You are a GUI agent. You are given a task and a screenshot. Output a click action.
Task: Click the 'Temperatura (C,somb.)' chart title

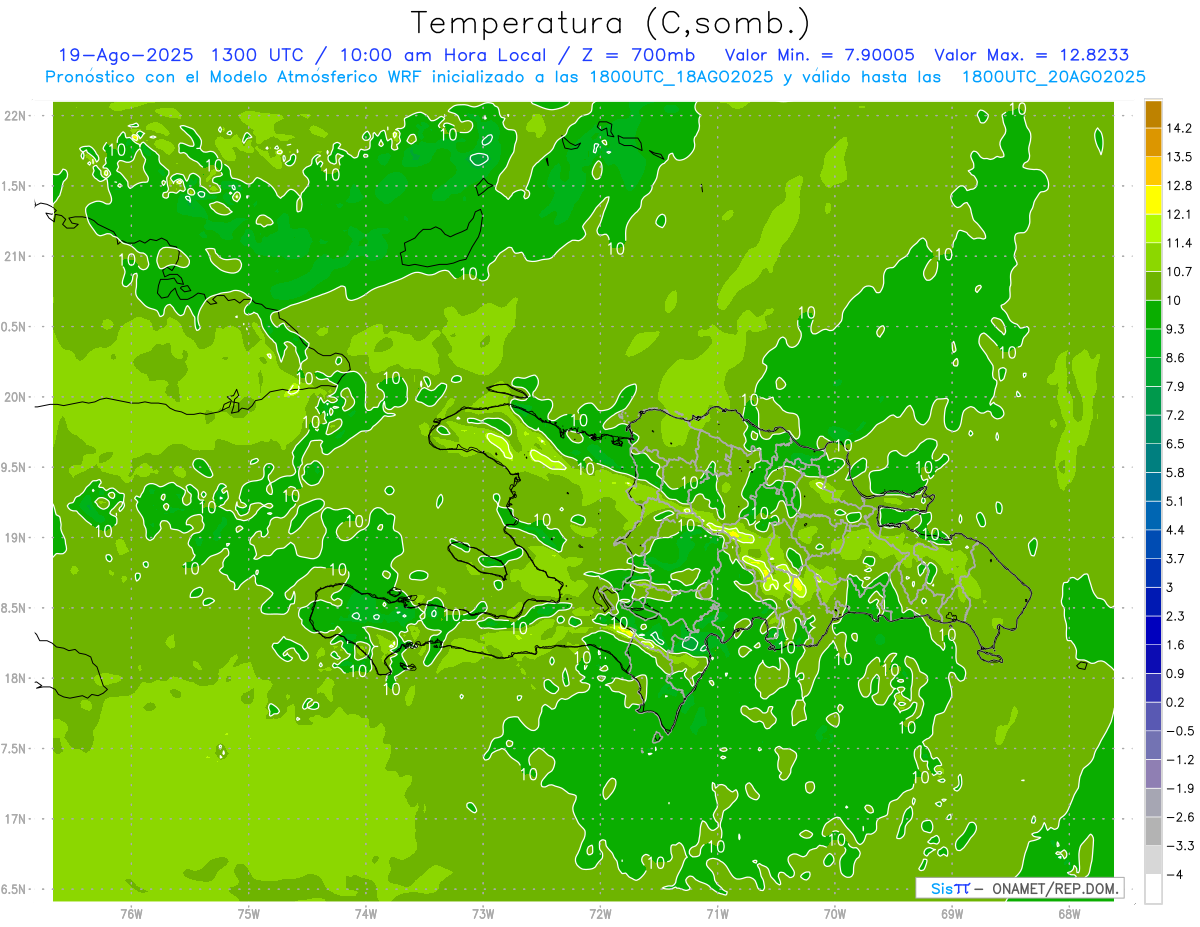(x=611, y=23)
